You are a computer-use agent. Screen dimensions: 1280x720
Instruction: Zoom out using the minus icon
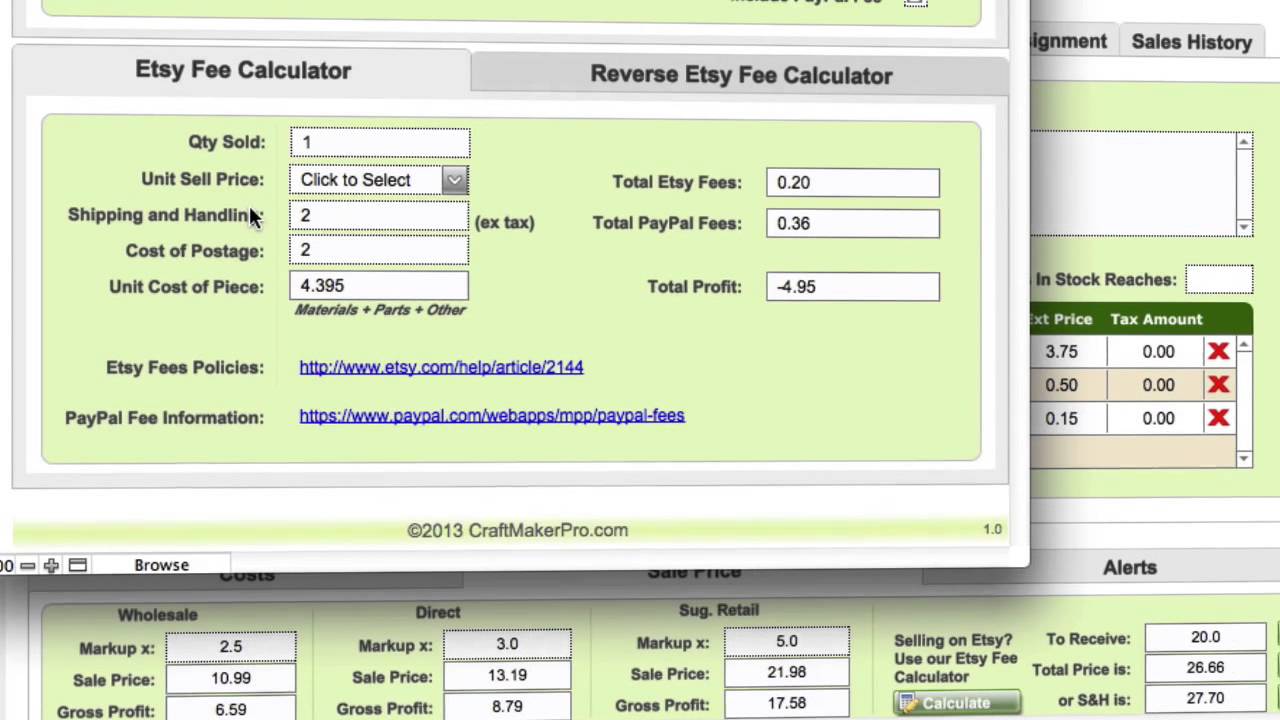(x=28, y=566)
